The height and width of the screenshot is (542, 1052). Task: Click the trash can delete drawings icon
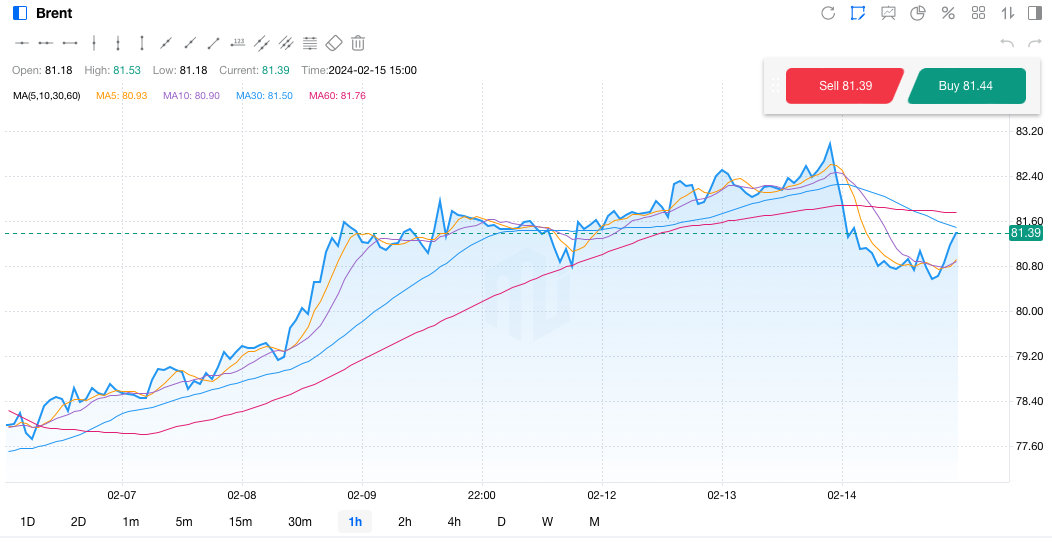(x=358, y=43)
